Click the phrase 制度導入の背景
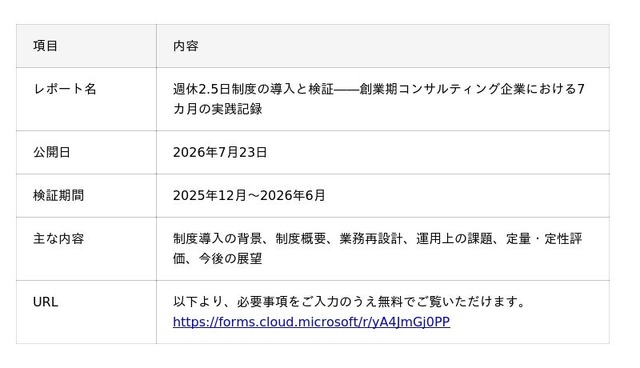 coord(218,238)
